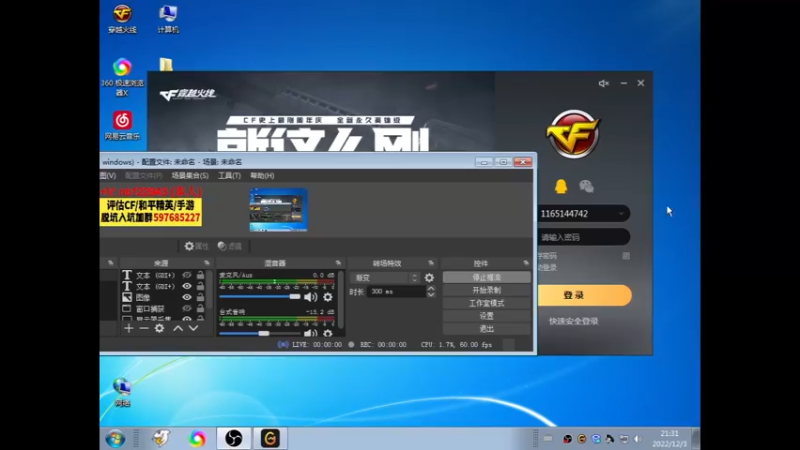
Task: Open 360 browser from the taskbar
Action: [197, 438]
